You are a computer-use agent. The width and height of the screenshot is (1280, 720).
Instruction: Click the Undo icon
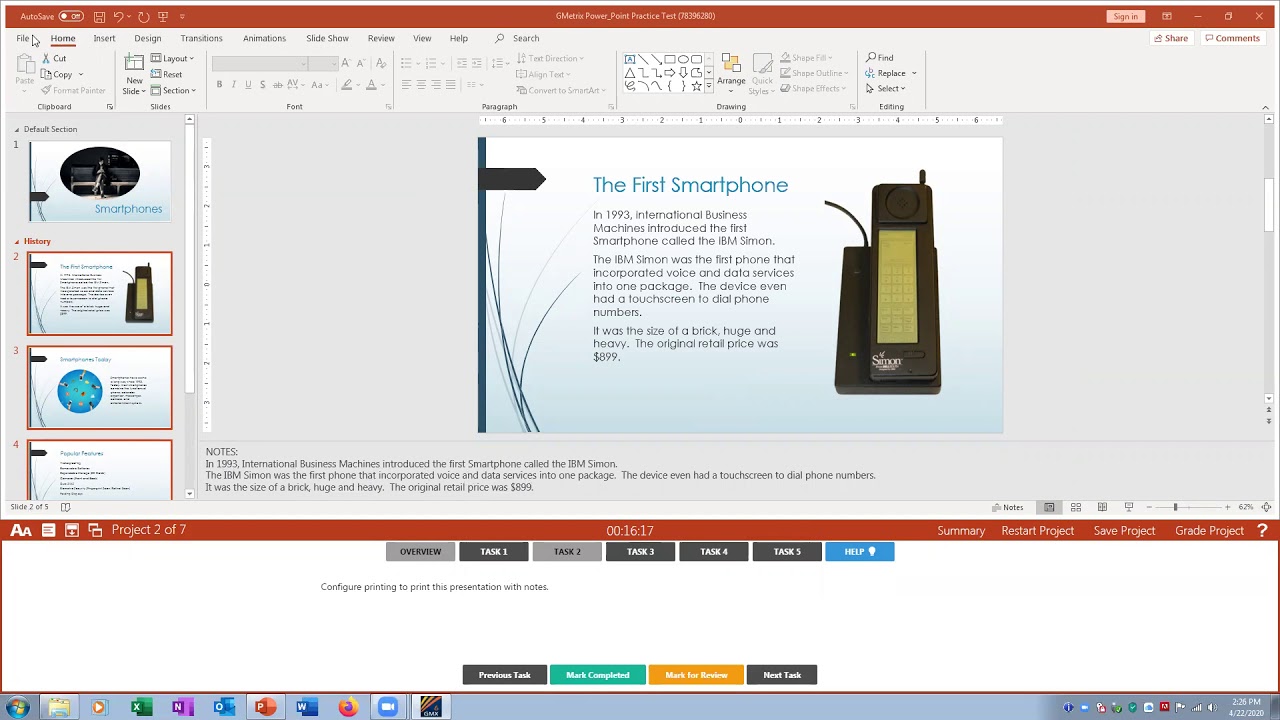click(119, 16)
